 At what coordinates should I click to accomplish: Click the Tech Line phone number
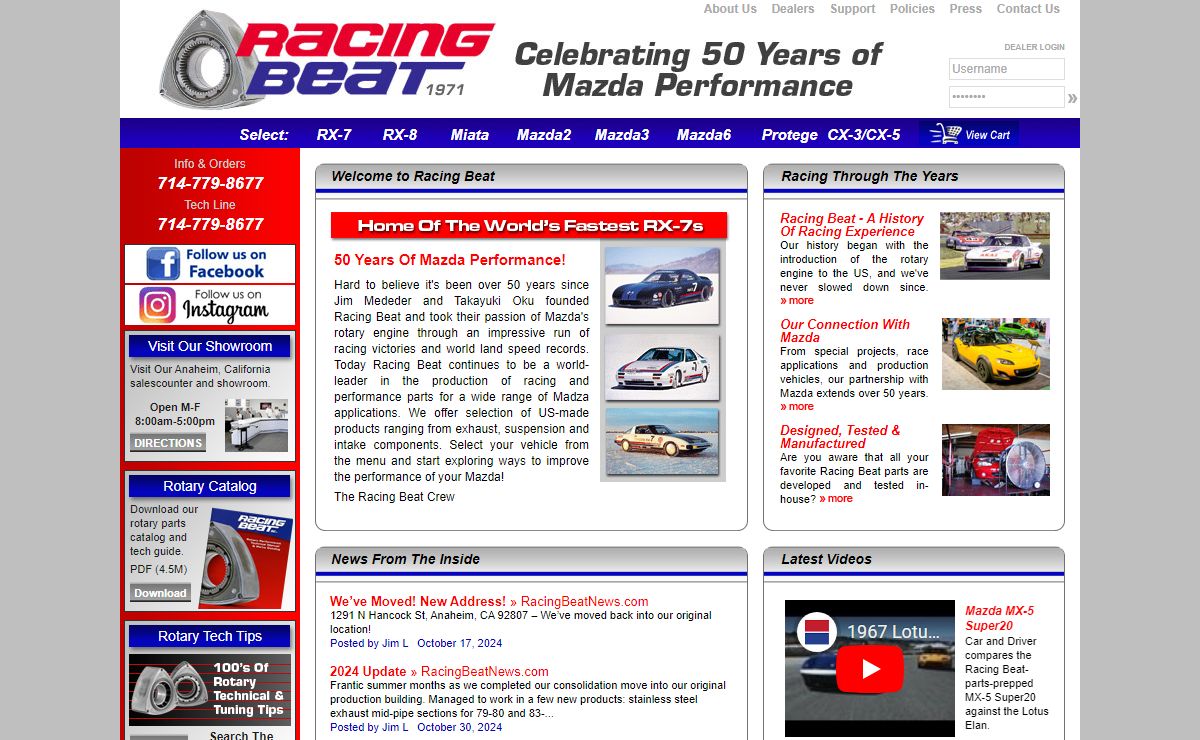coord(210,224)
